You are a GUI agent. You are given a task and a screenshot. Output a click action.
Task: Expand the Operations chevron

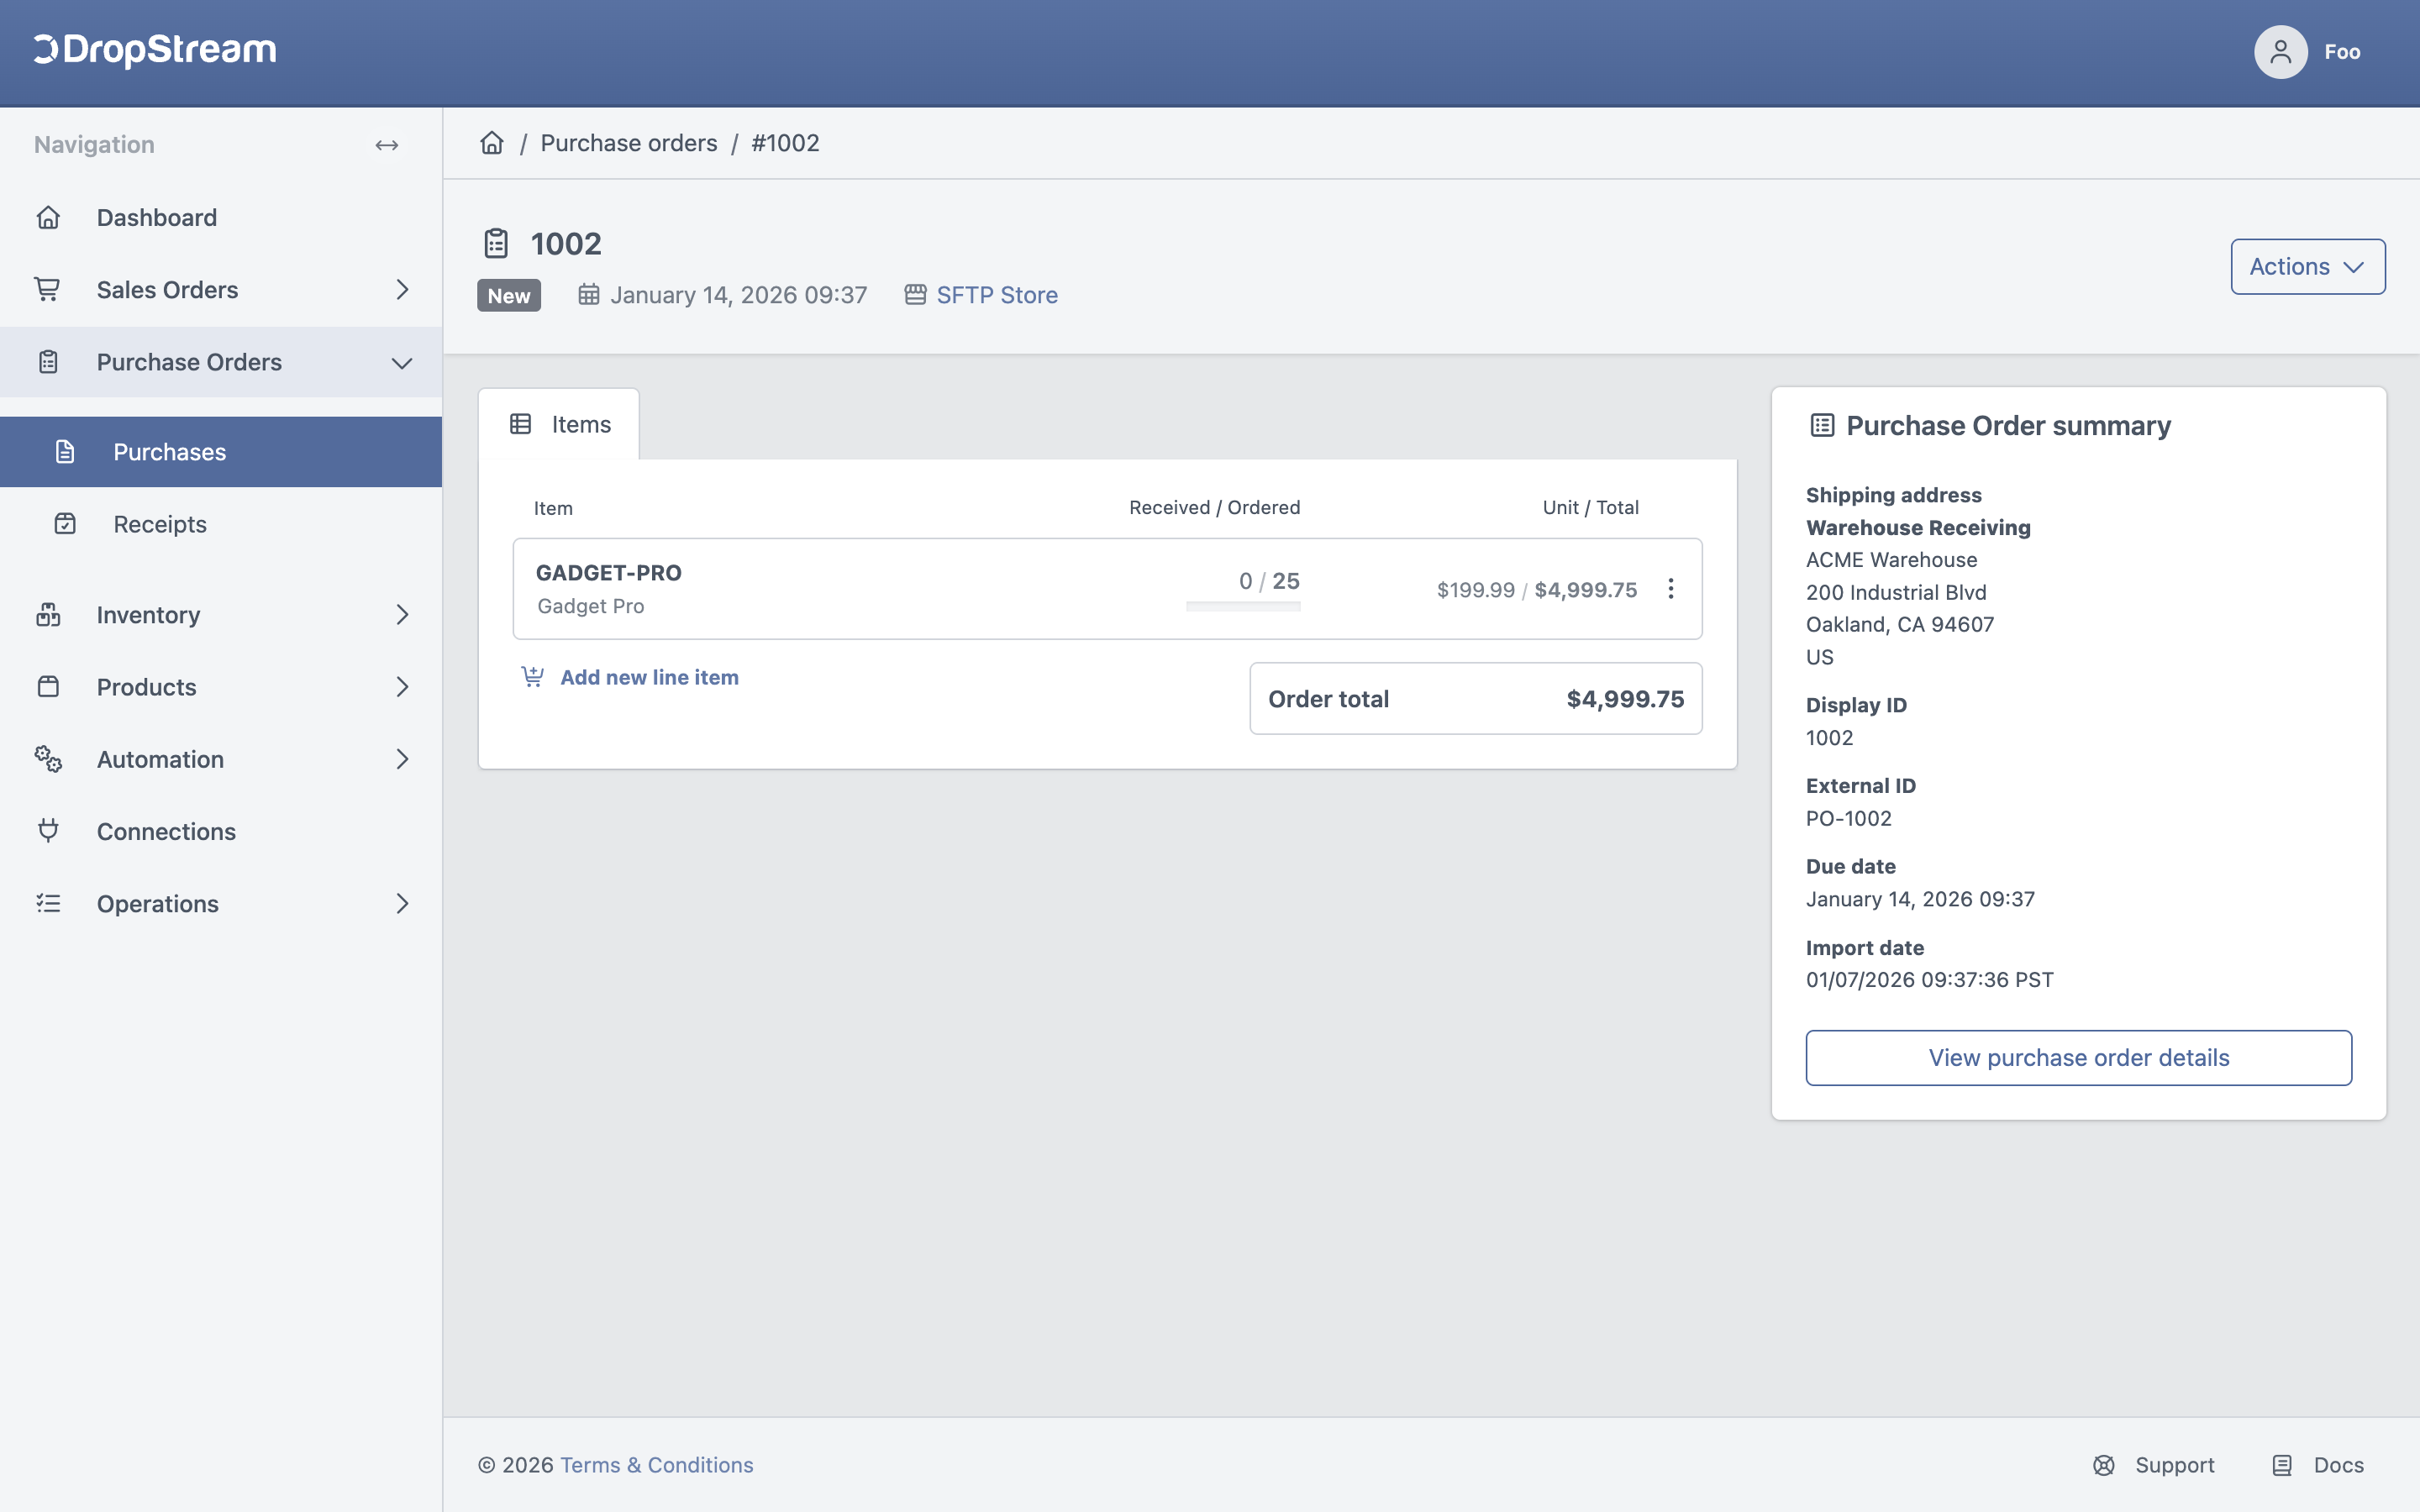[x=402, y=904]
